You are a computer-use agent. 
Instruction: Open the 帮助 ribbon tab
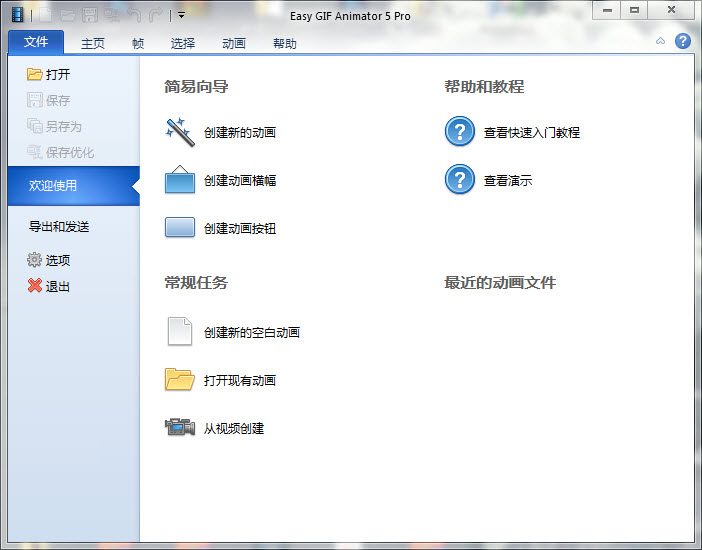pos(285,44)
